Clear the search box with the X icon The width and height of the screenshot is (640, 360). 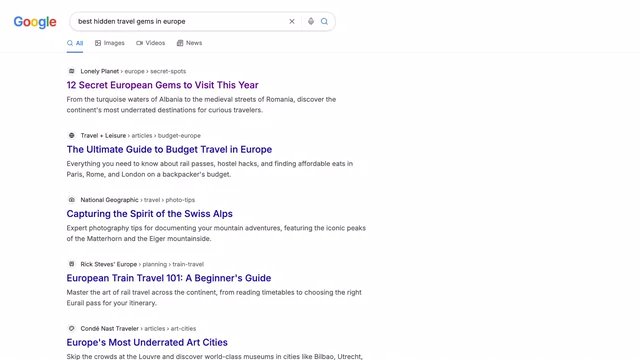click(292, 21)
